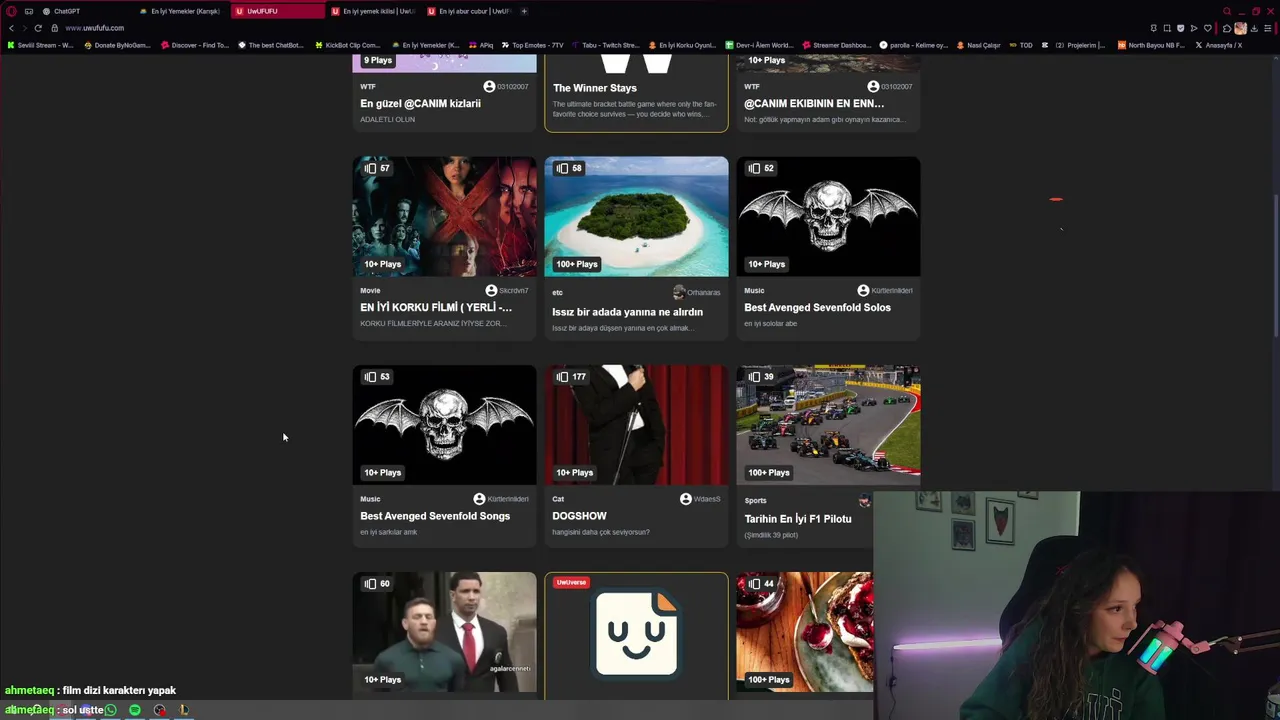Take a snapshot with the capture icon
Image resolution: width=1280 pixels, height=720 pixels.
tap(1167, 28)
